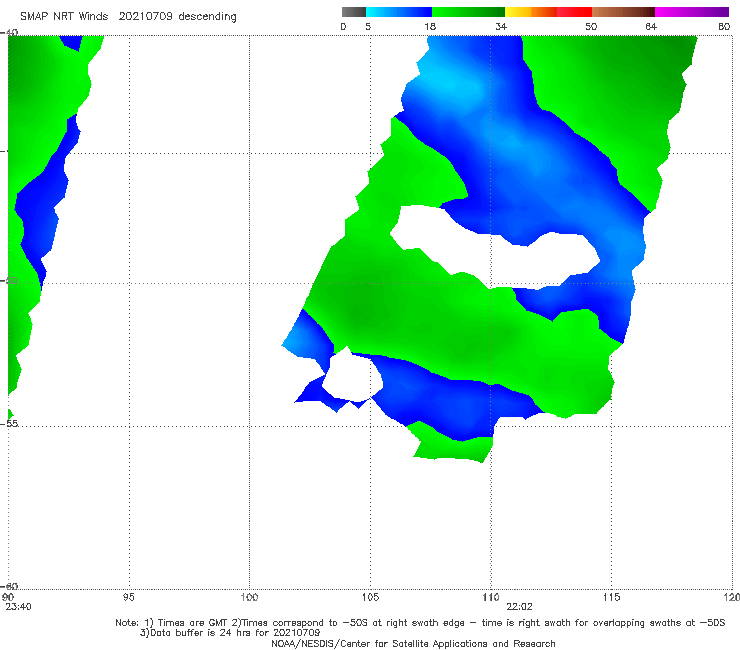Click the latitude axis label '-55'
The height and width of the screenshot is (650, 740).
point(9,424)
